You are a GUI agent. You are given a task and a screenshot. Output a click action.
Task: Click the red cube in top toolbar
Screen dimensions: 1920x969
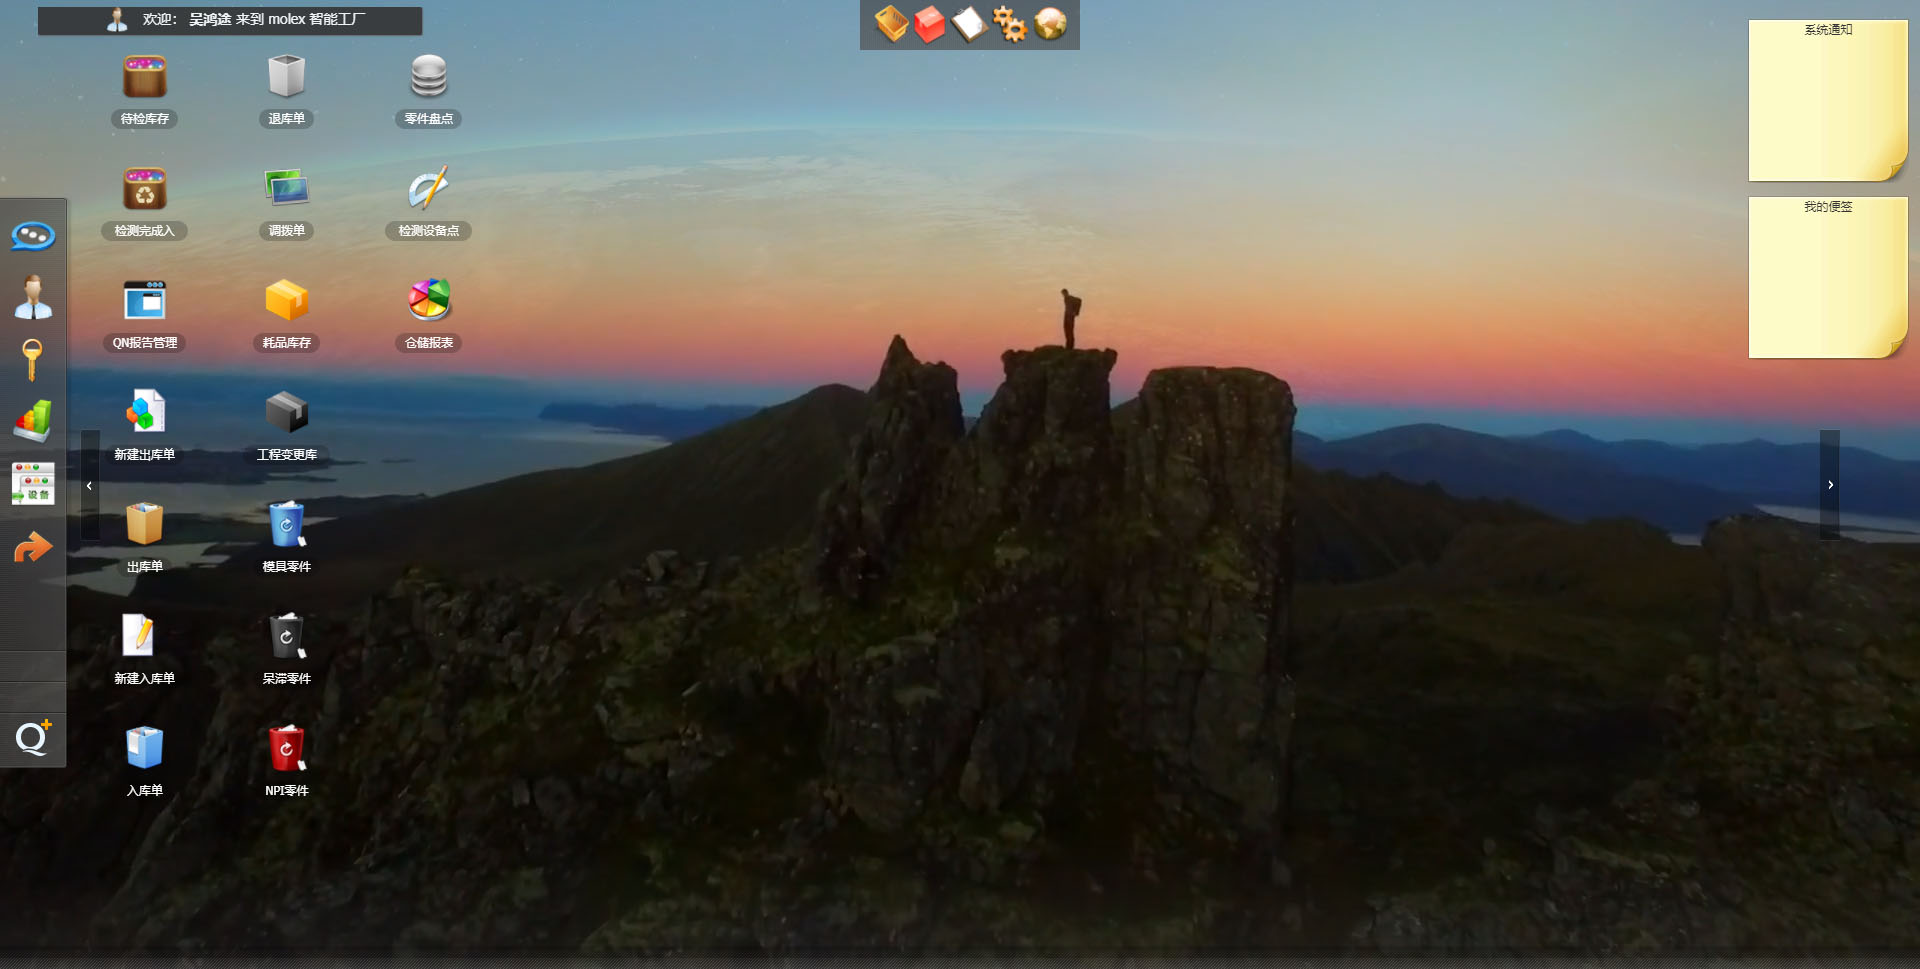coord(930,24)
